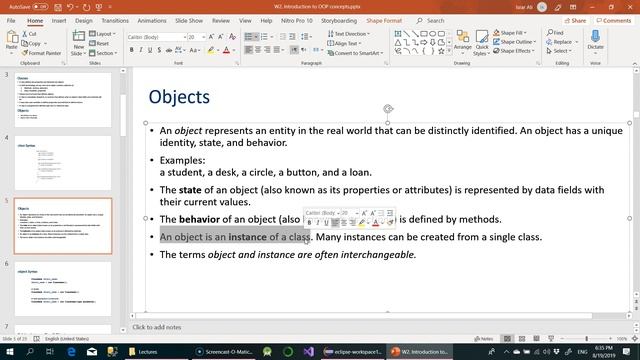Toggle the Notes button in status bar

(484, 339)
